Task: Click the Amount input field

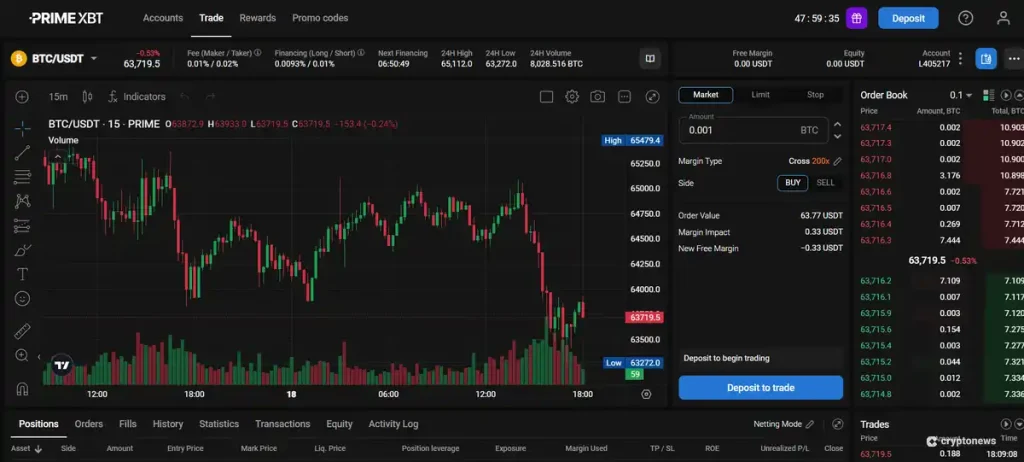Action: tap(754, 130)
